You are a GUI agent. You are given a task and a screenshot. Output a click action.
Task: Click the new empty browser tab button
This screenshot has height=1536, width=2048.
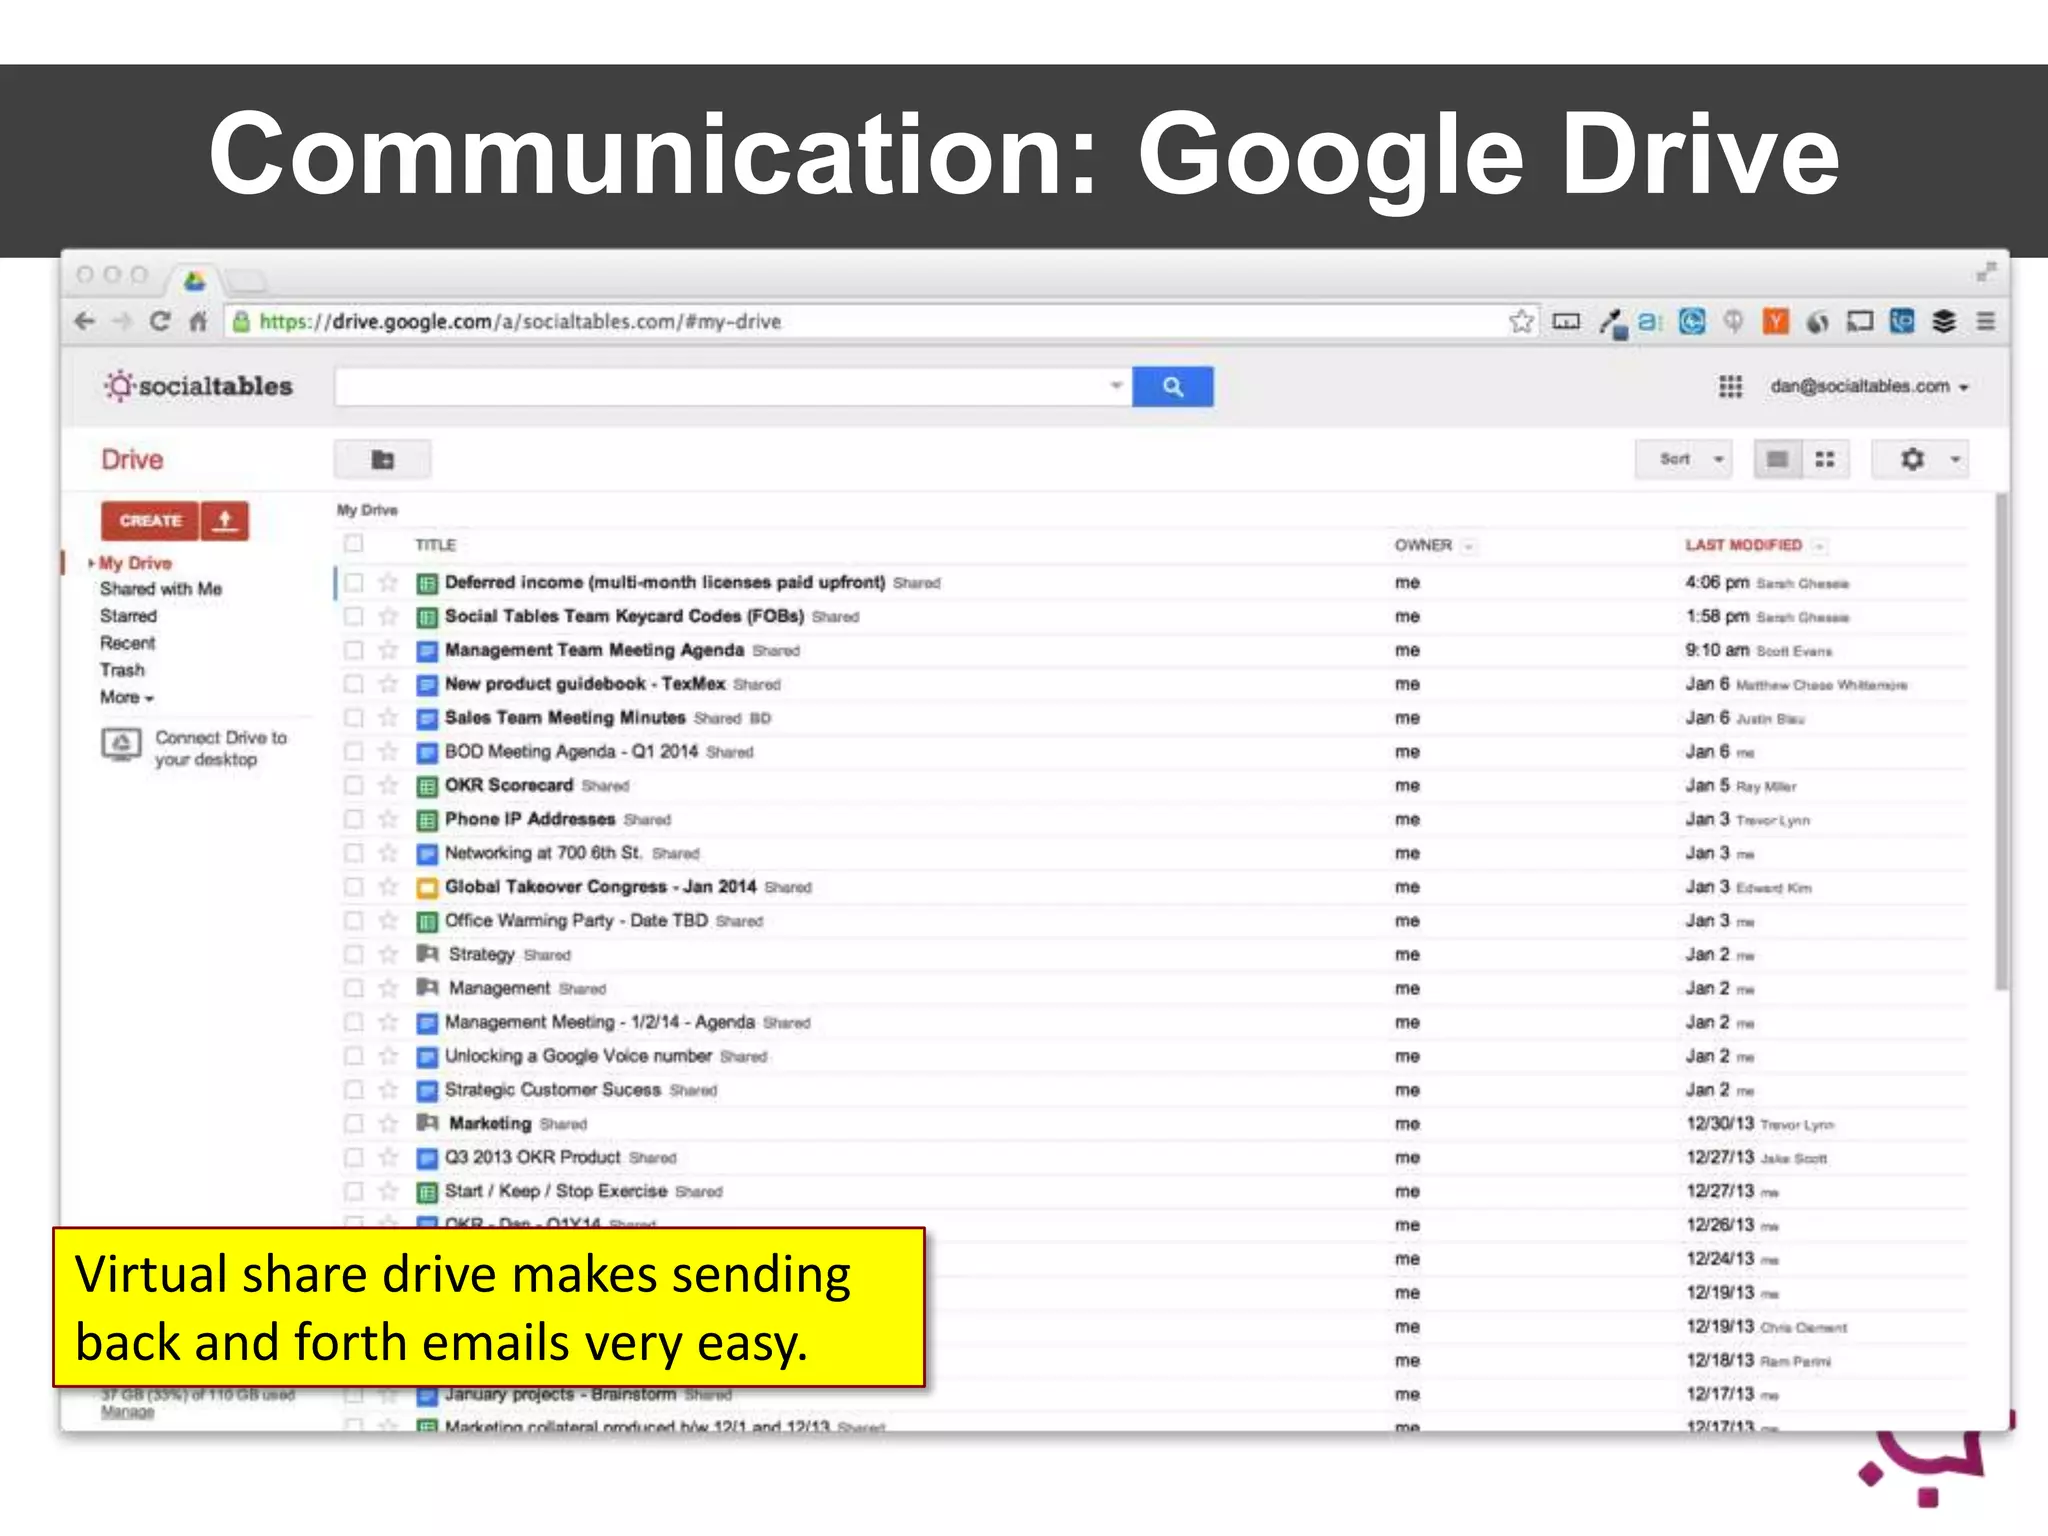coord(244,280)
